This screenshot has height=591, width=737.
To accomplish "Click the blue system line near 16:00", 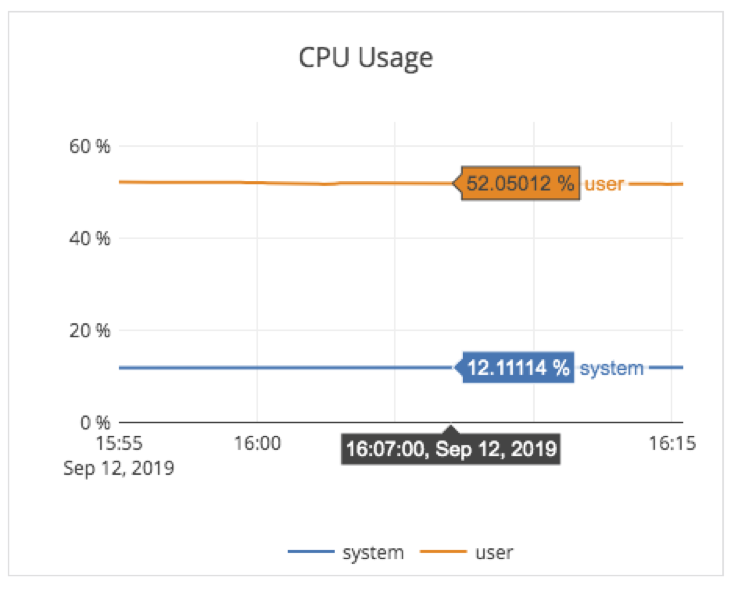I will (x=257, y=368).
